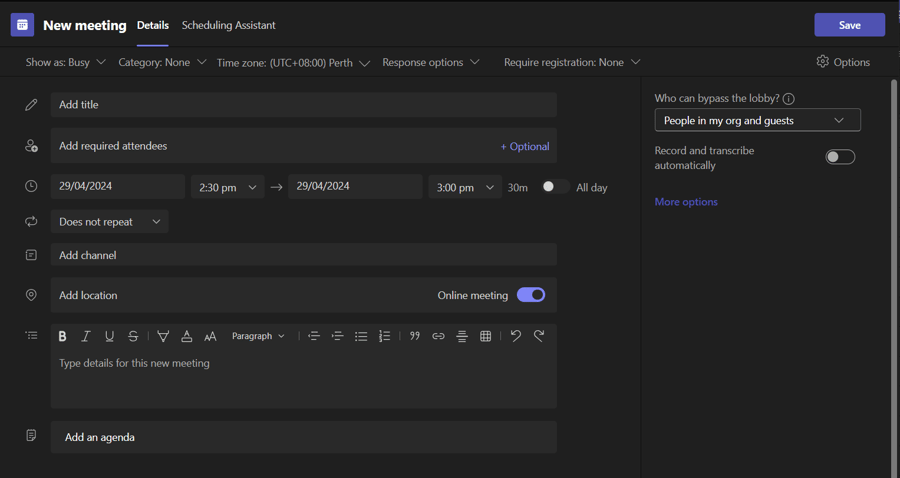Decrease indent in details editor
Viewport: 900px width, 478px height.
313,336
